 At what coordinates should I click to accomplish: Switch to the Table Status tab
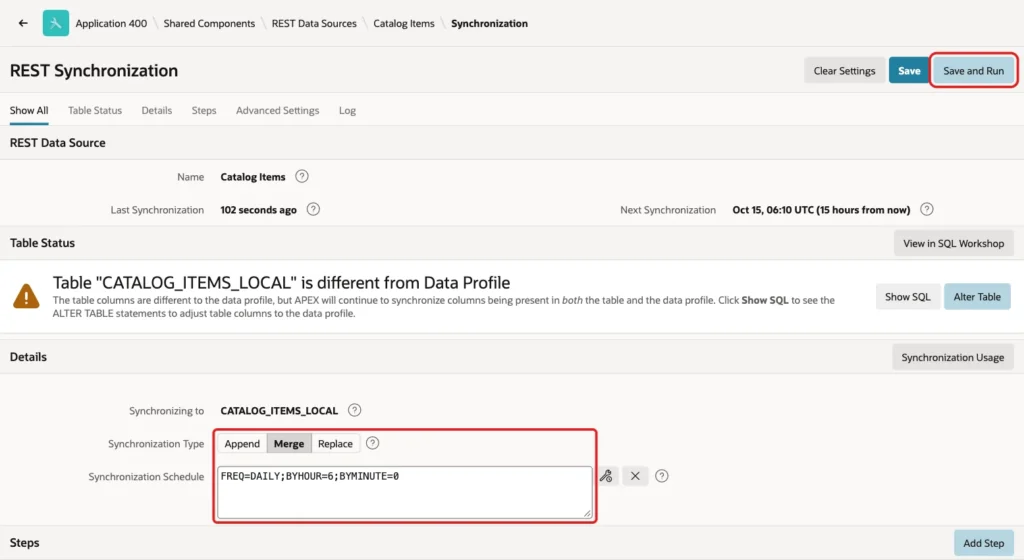click(x=95, y=110)
